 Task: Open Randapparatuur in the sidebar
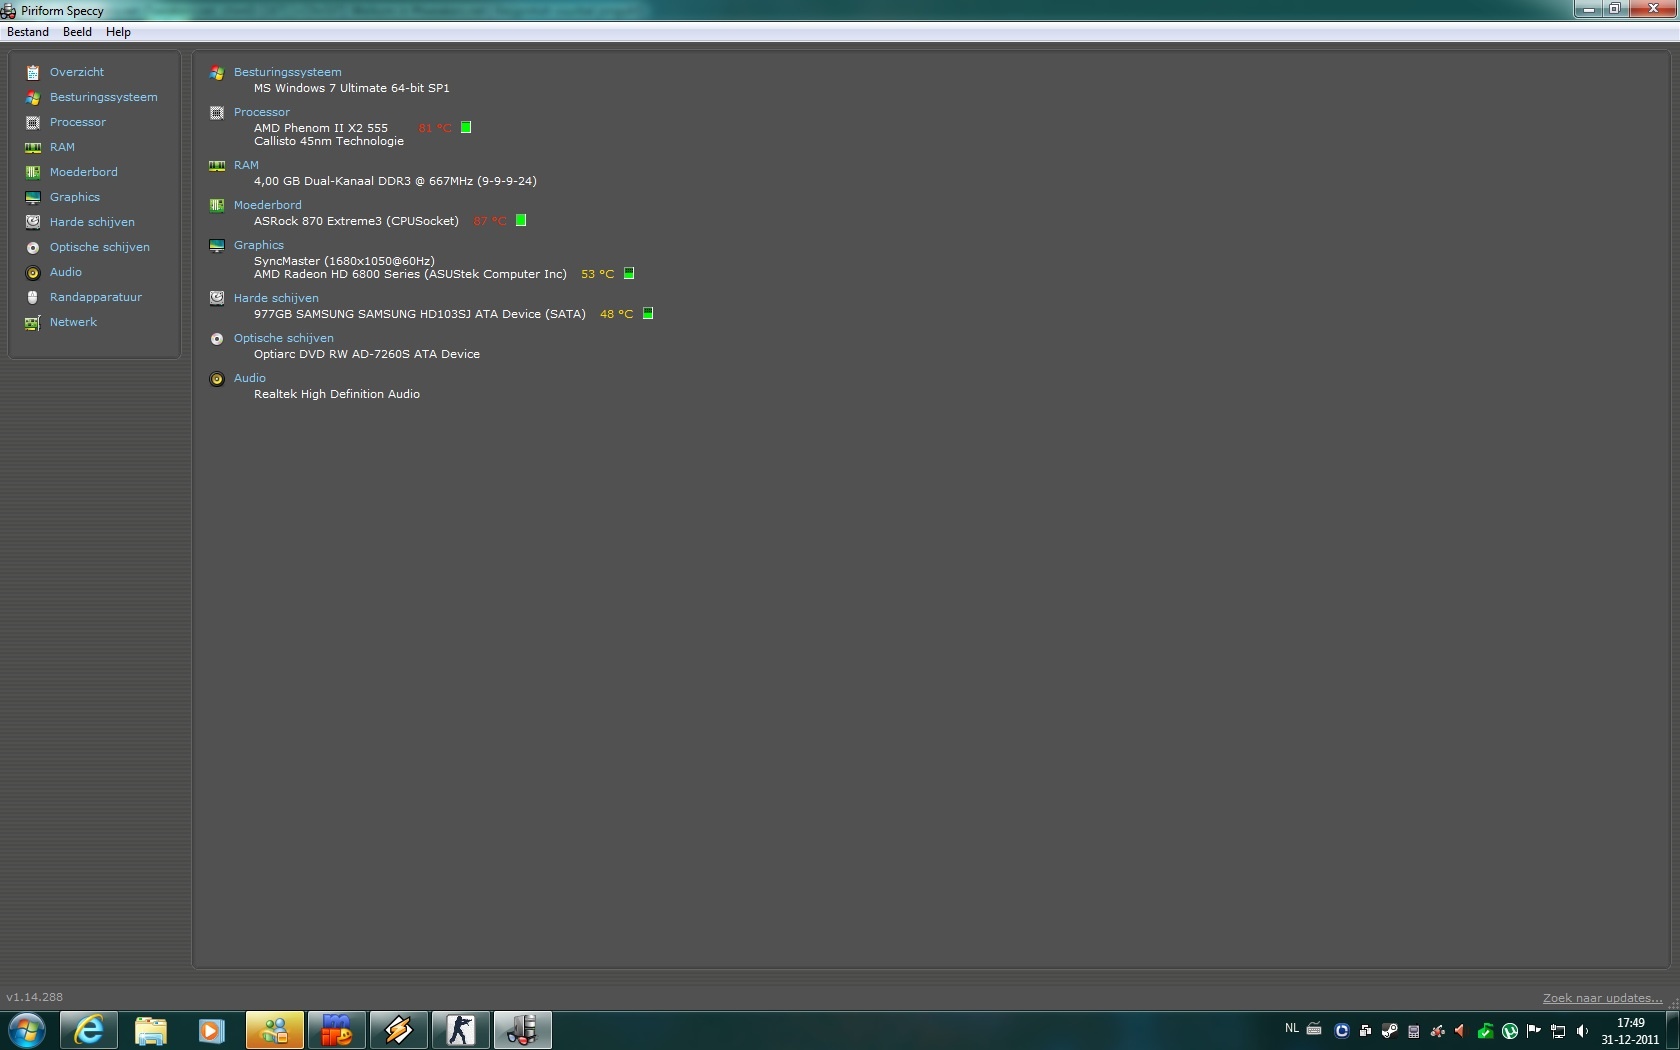click(x=96, y=297)
